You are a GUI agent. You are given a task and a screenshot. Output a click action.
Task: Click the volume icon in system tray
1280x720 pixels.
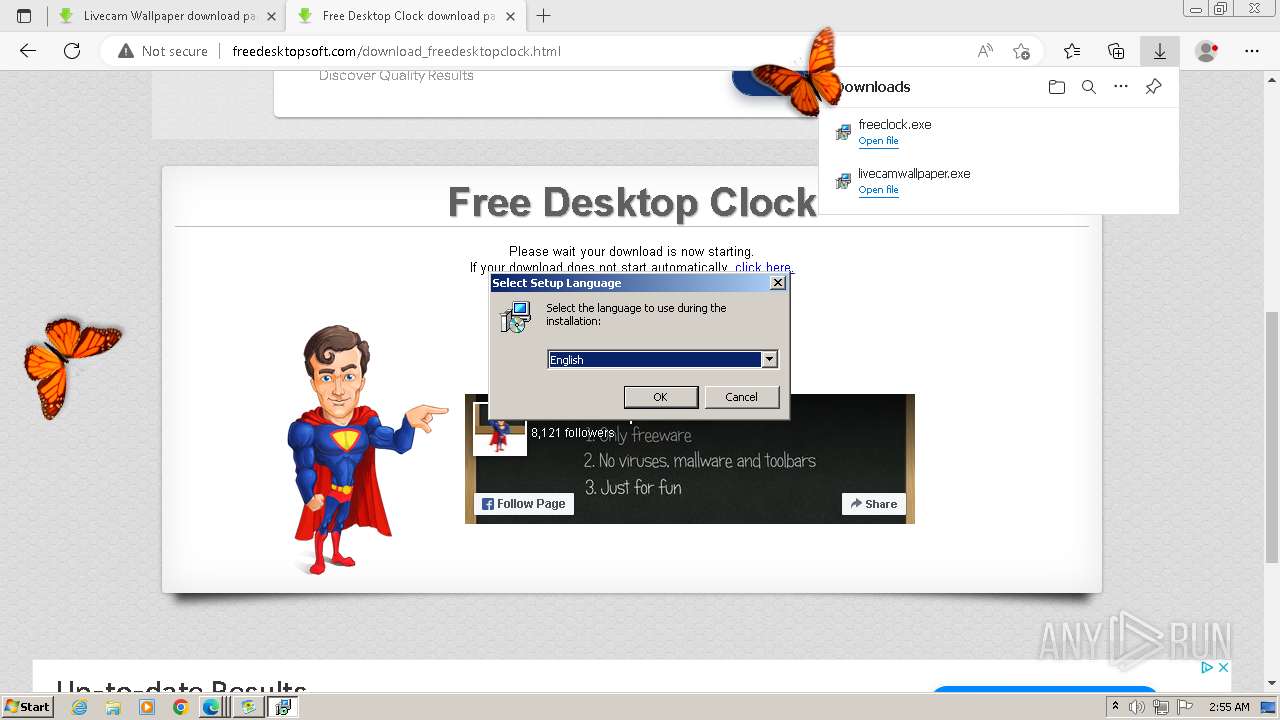(1137, 707)
